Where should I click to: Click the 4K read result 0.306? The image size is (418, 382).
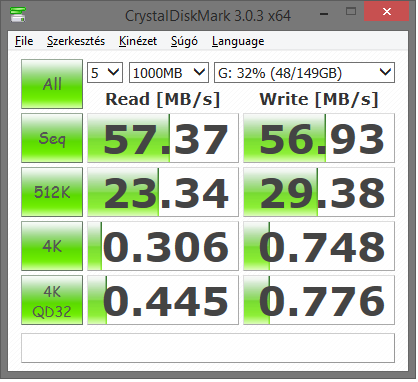(163, 246)
